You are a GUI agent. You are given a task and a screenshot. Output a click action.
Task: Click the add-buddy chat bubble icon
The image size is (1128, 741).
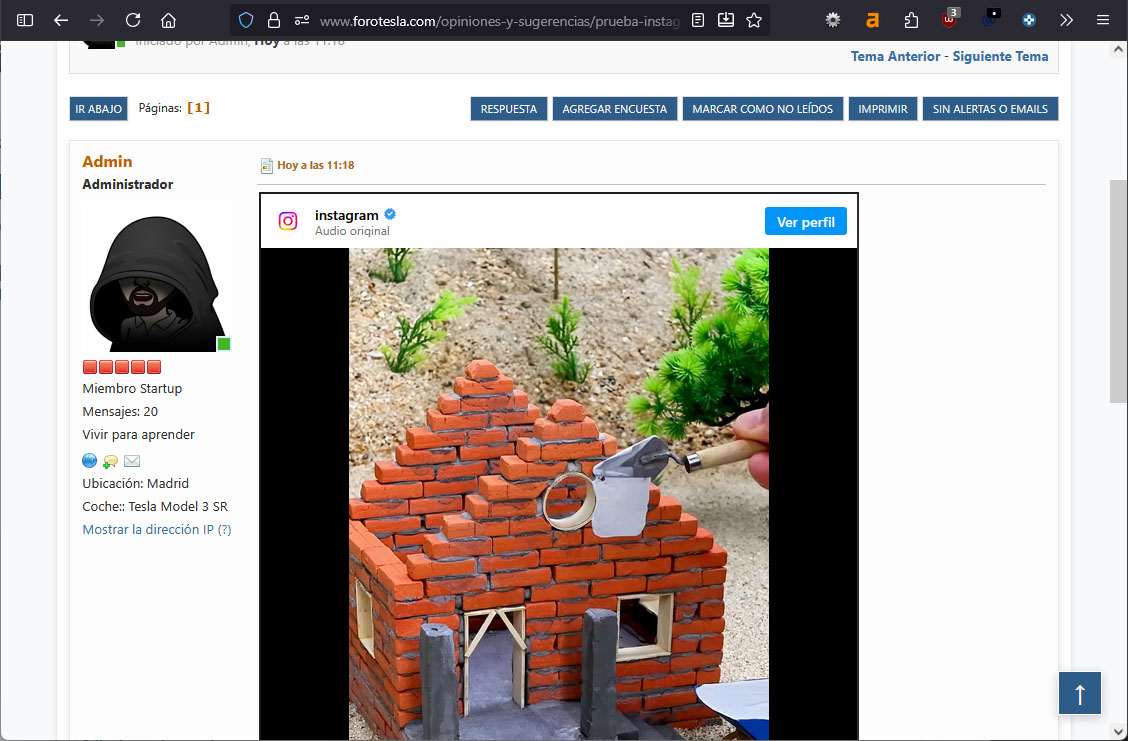click(x=110, y=461)
